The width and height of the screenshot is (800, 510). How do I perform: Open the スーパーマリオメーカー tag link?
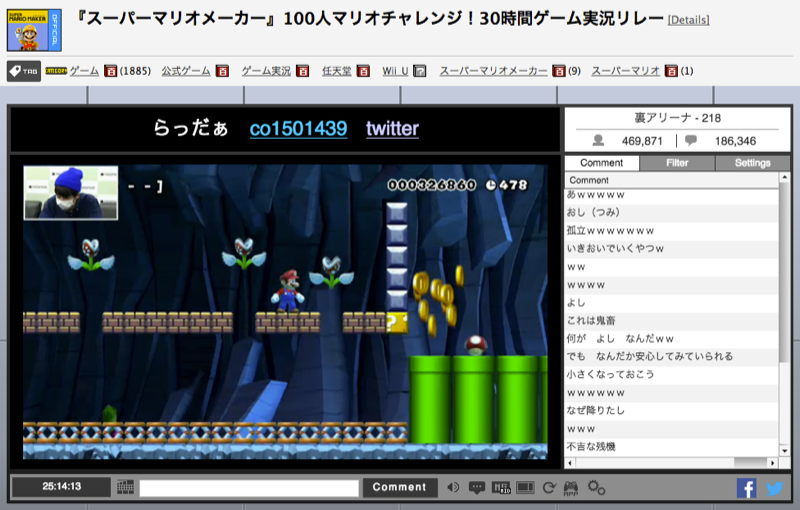[x=493, y=71]
